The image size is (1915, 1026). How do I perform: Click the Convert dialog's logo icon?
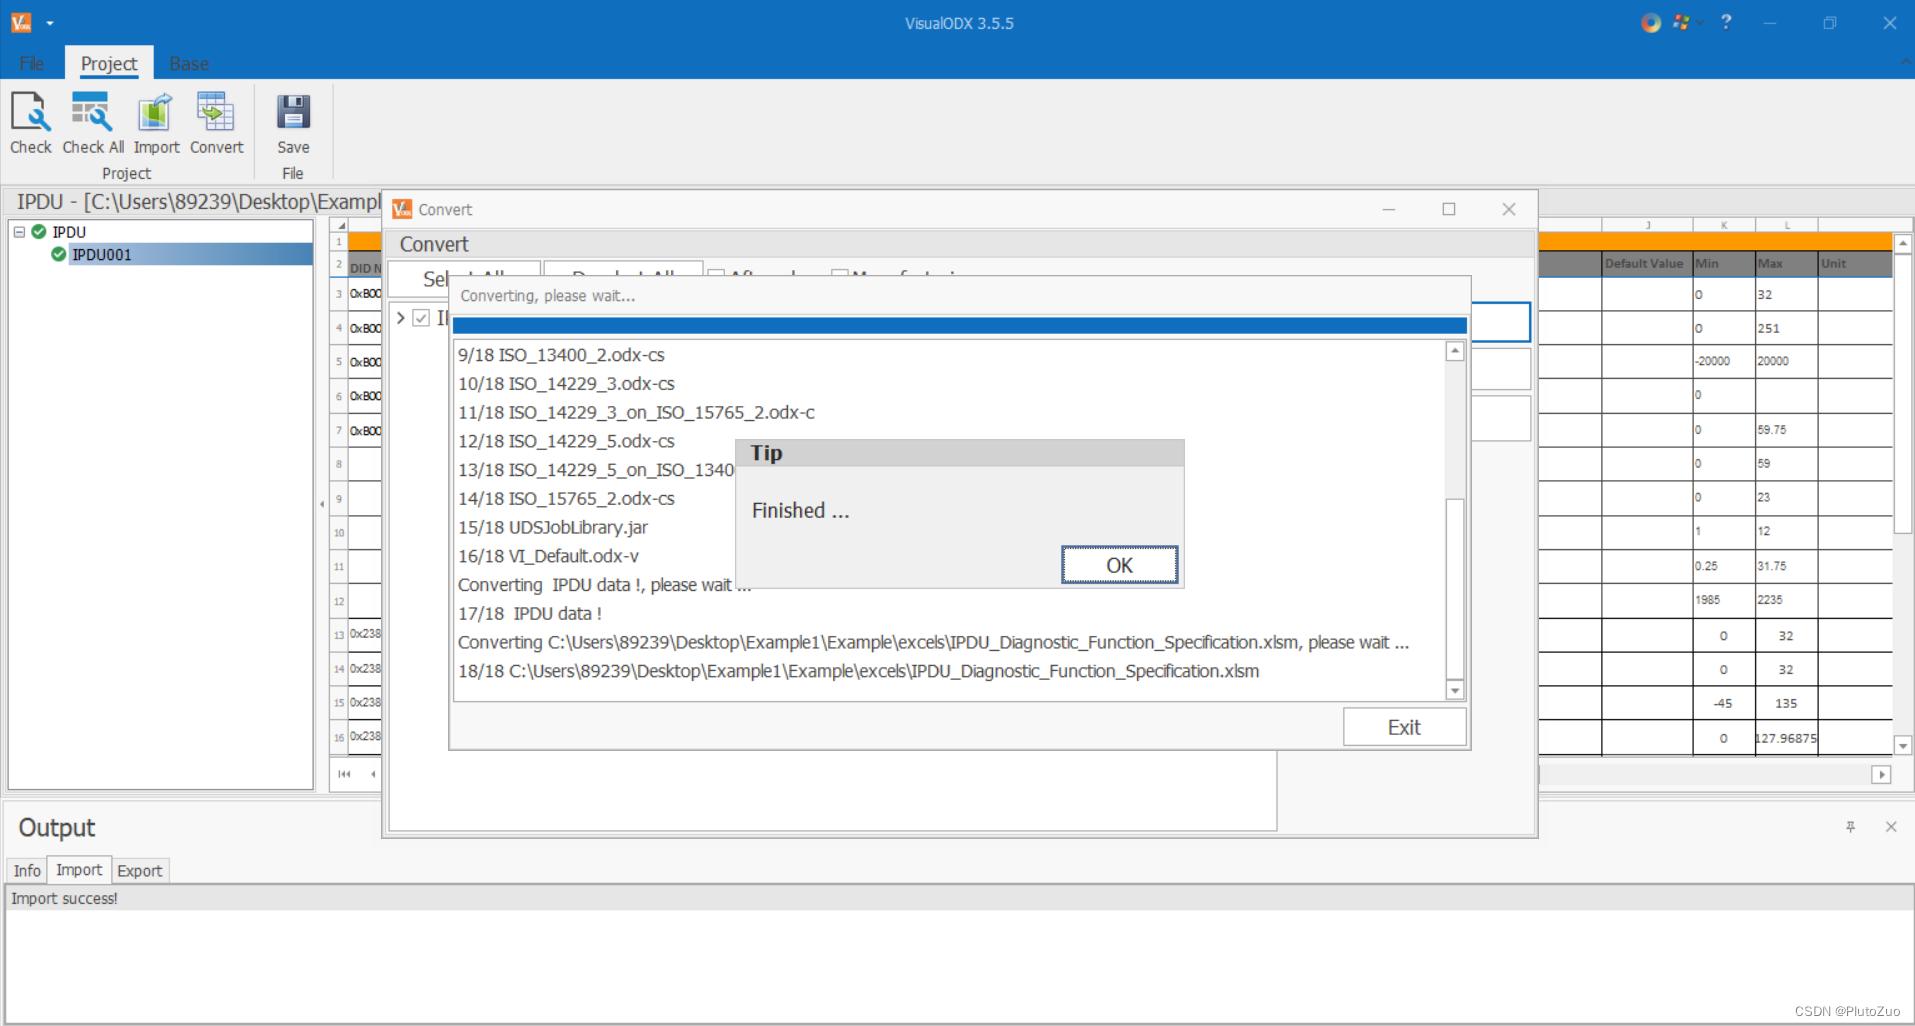tap(402, 209)
